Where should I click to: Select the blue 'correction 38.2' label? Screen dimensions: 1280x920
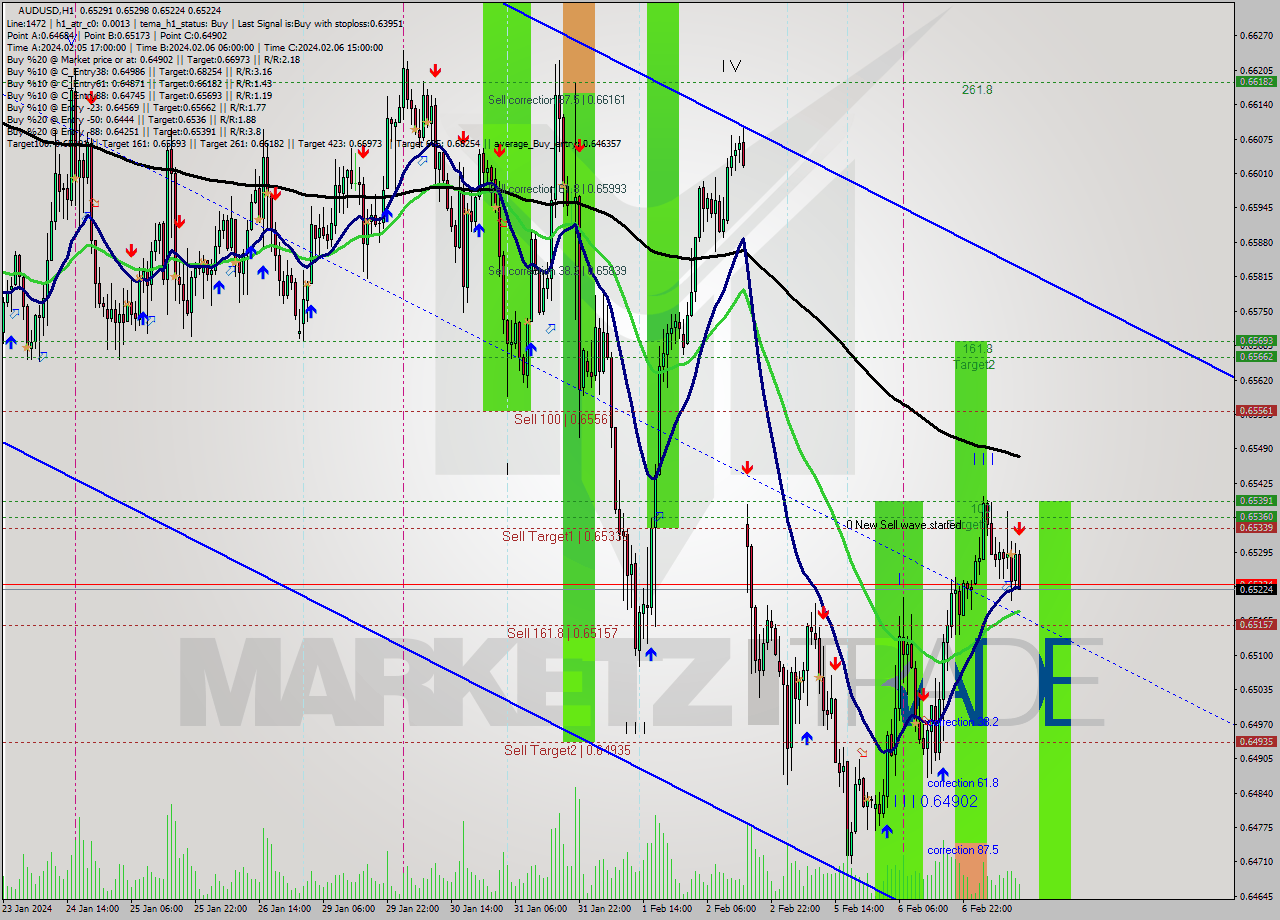tap(963, 721)
